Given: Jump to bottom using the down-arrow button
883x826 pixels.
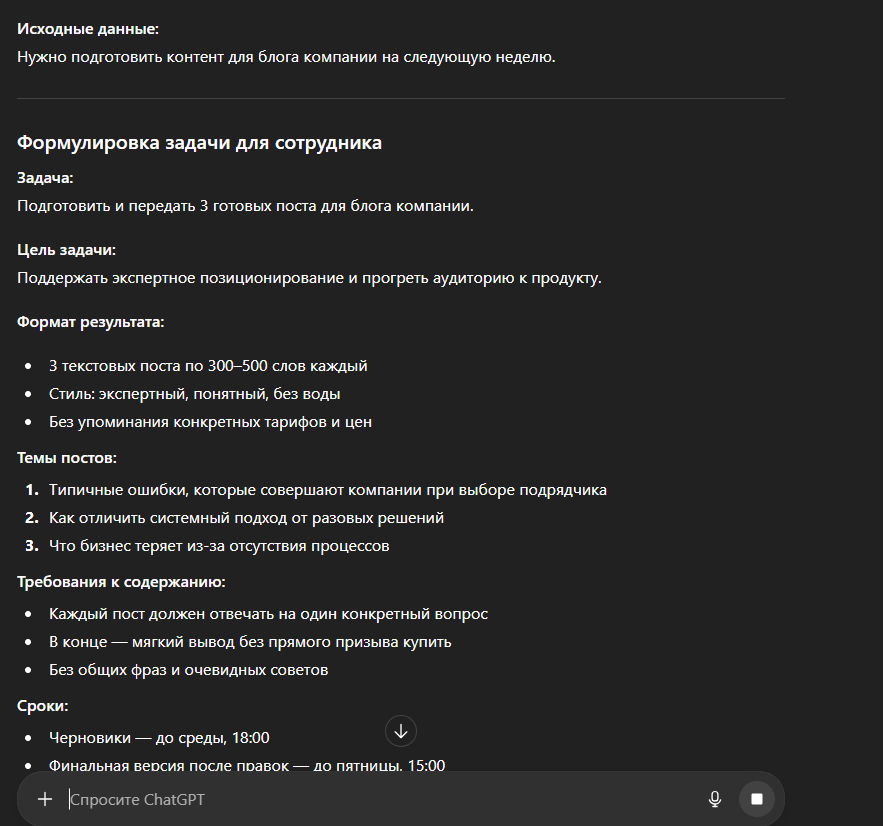Looking at the screenshot, I should point(401,731).
